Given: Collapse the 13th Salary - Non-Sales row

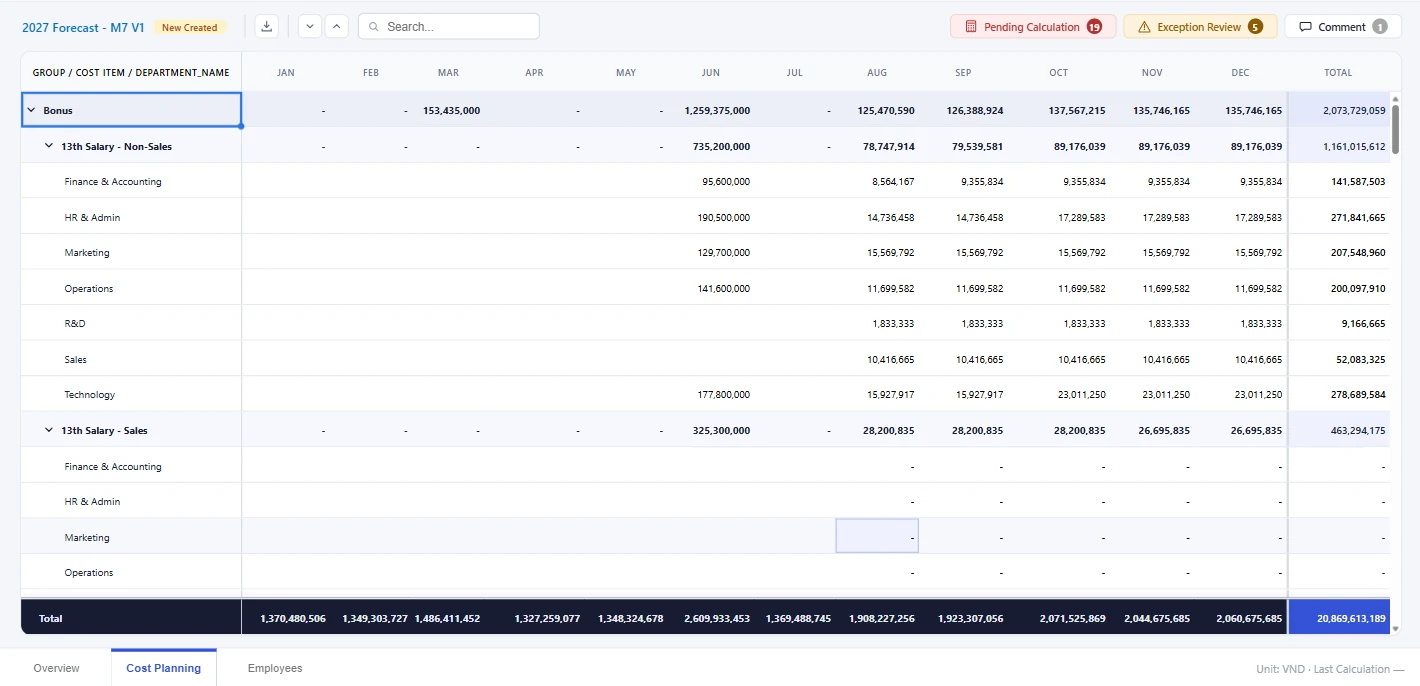Looking at the screenshot, I should (49, 146).
